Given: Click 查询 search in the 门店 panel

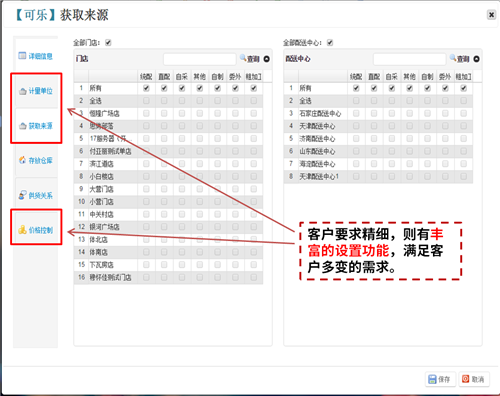Looking at the screenshot, I should pyautogui.click(x=250, y=59).
